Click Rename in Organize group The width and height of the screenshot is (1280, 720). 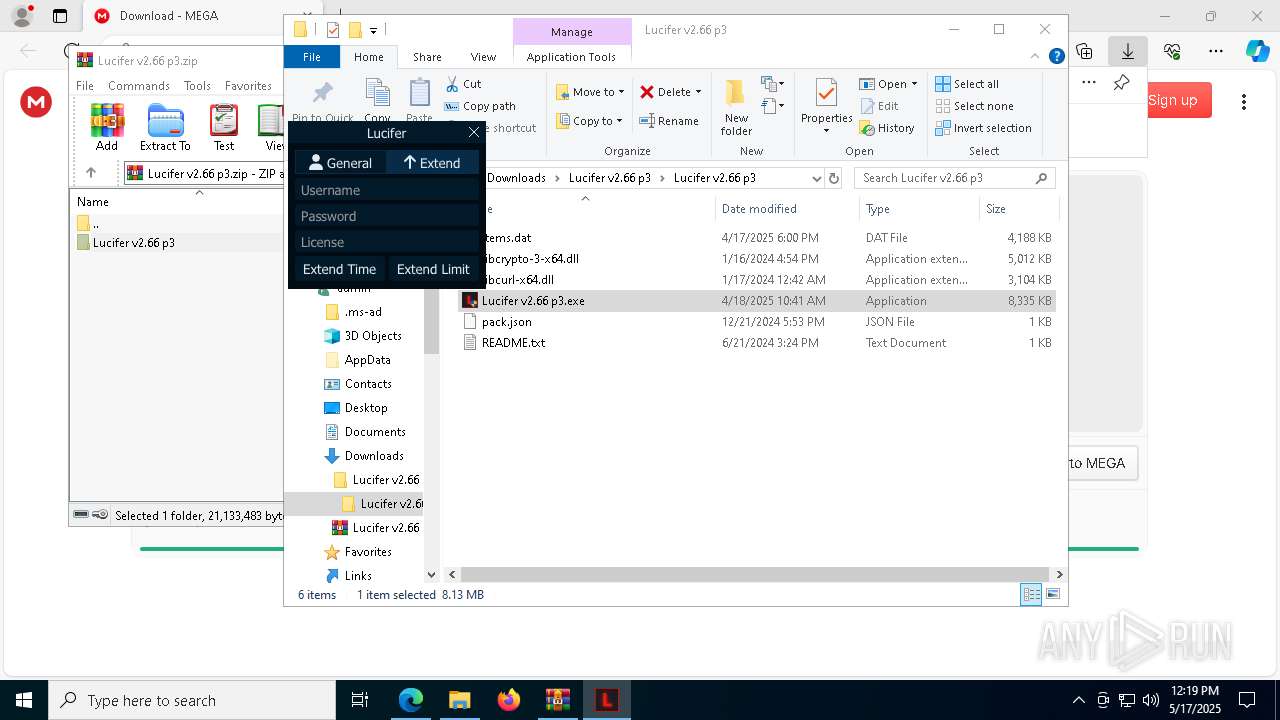(669, 121)
